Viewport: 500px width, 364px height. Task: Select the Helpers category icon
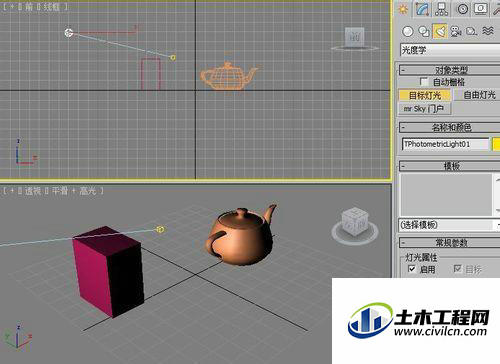(x=471, y=31)
